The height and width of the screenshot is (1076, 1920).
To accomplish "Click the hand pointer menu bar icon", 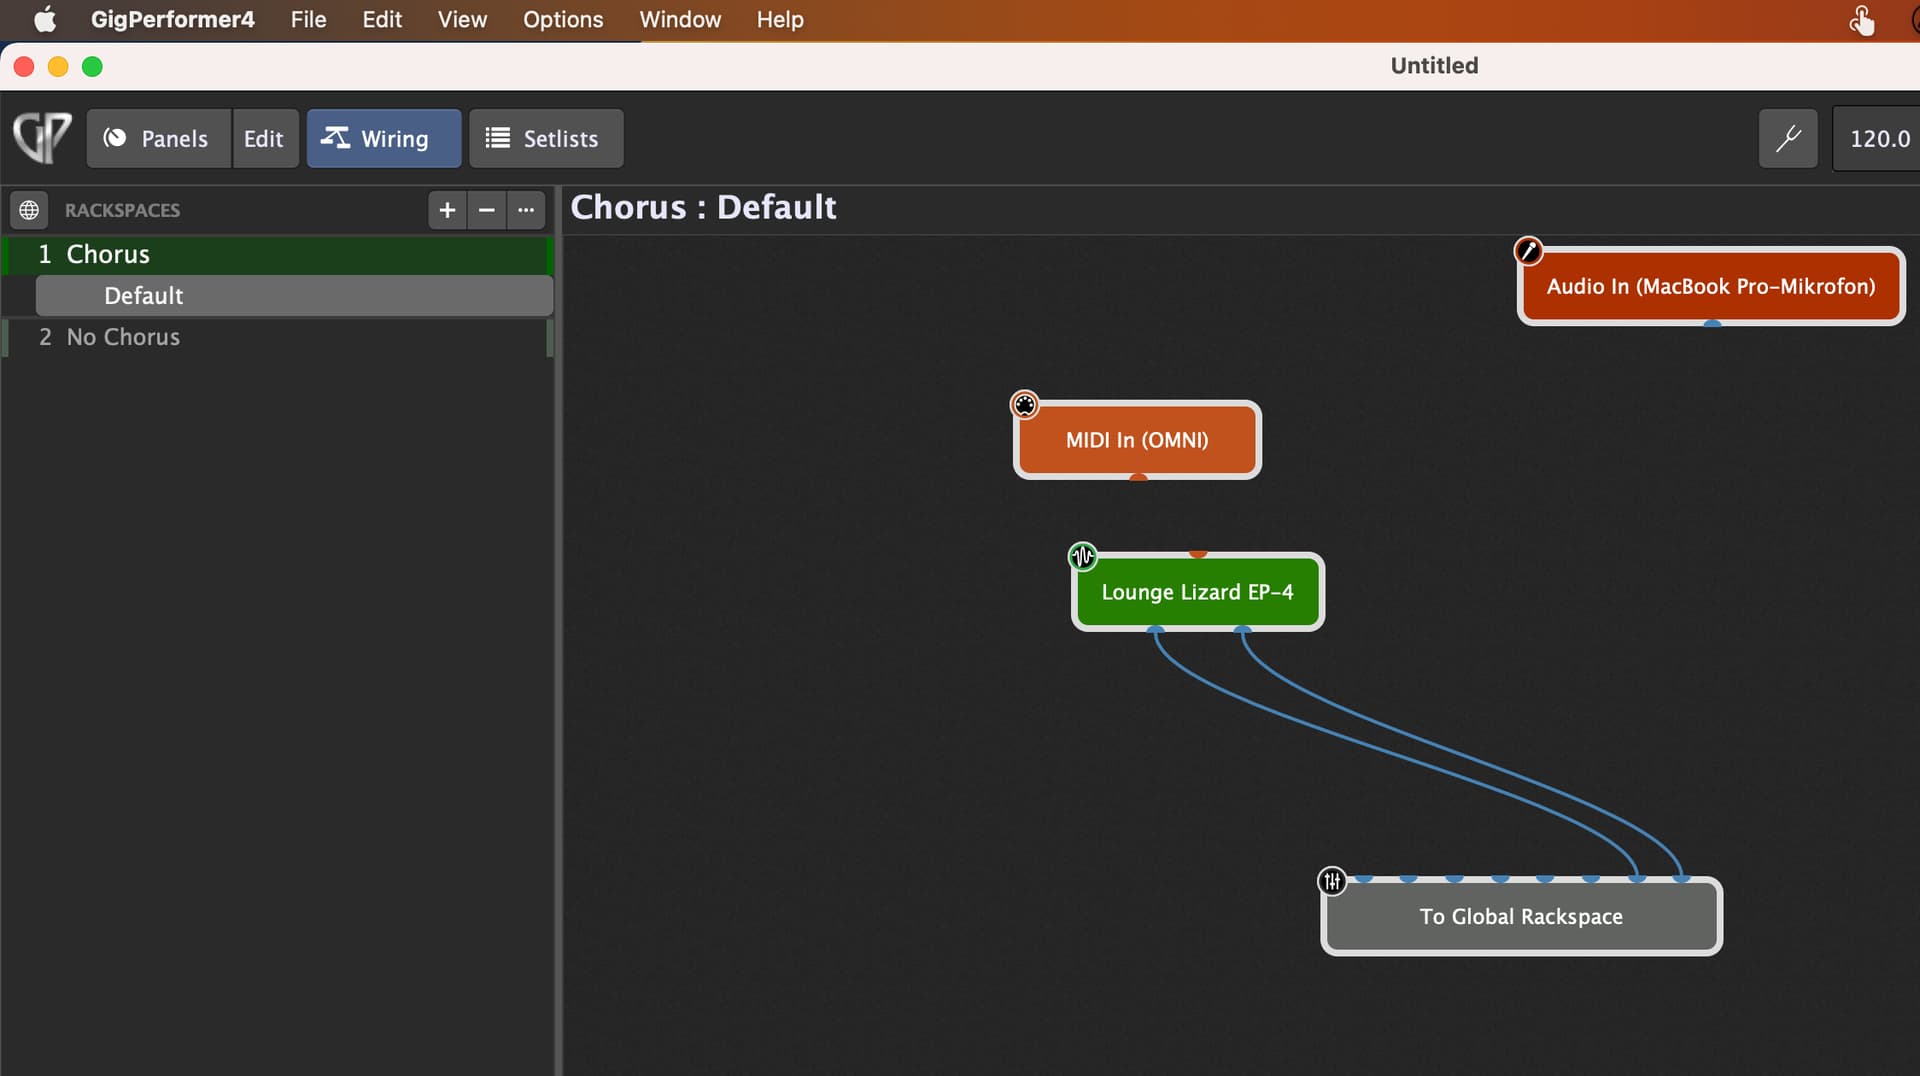I will click(1861, 20).
